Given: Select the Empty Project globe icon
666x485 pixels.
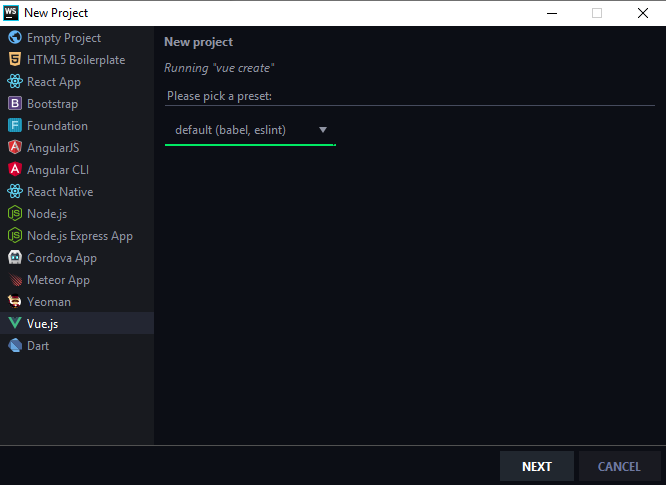Looking at the screenshot, I should pos(15,37).
